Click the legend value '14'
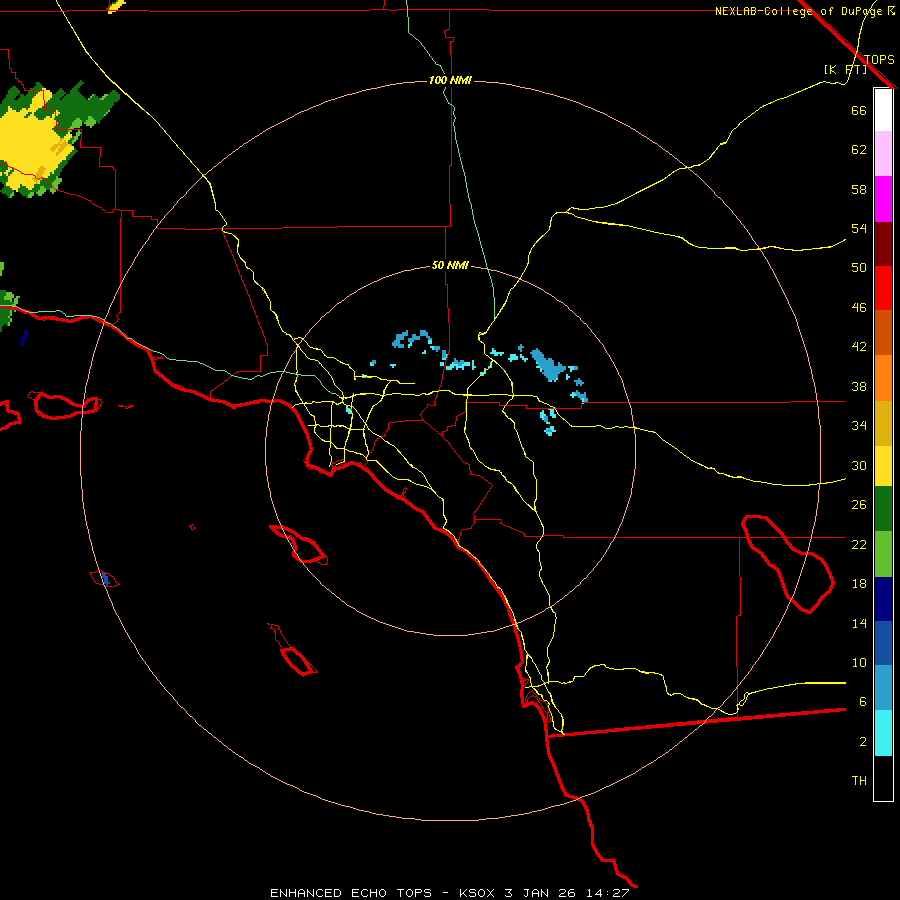This screenshot has height=900, width=900. tap(859, 623)
